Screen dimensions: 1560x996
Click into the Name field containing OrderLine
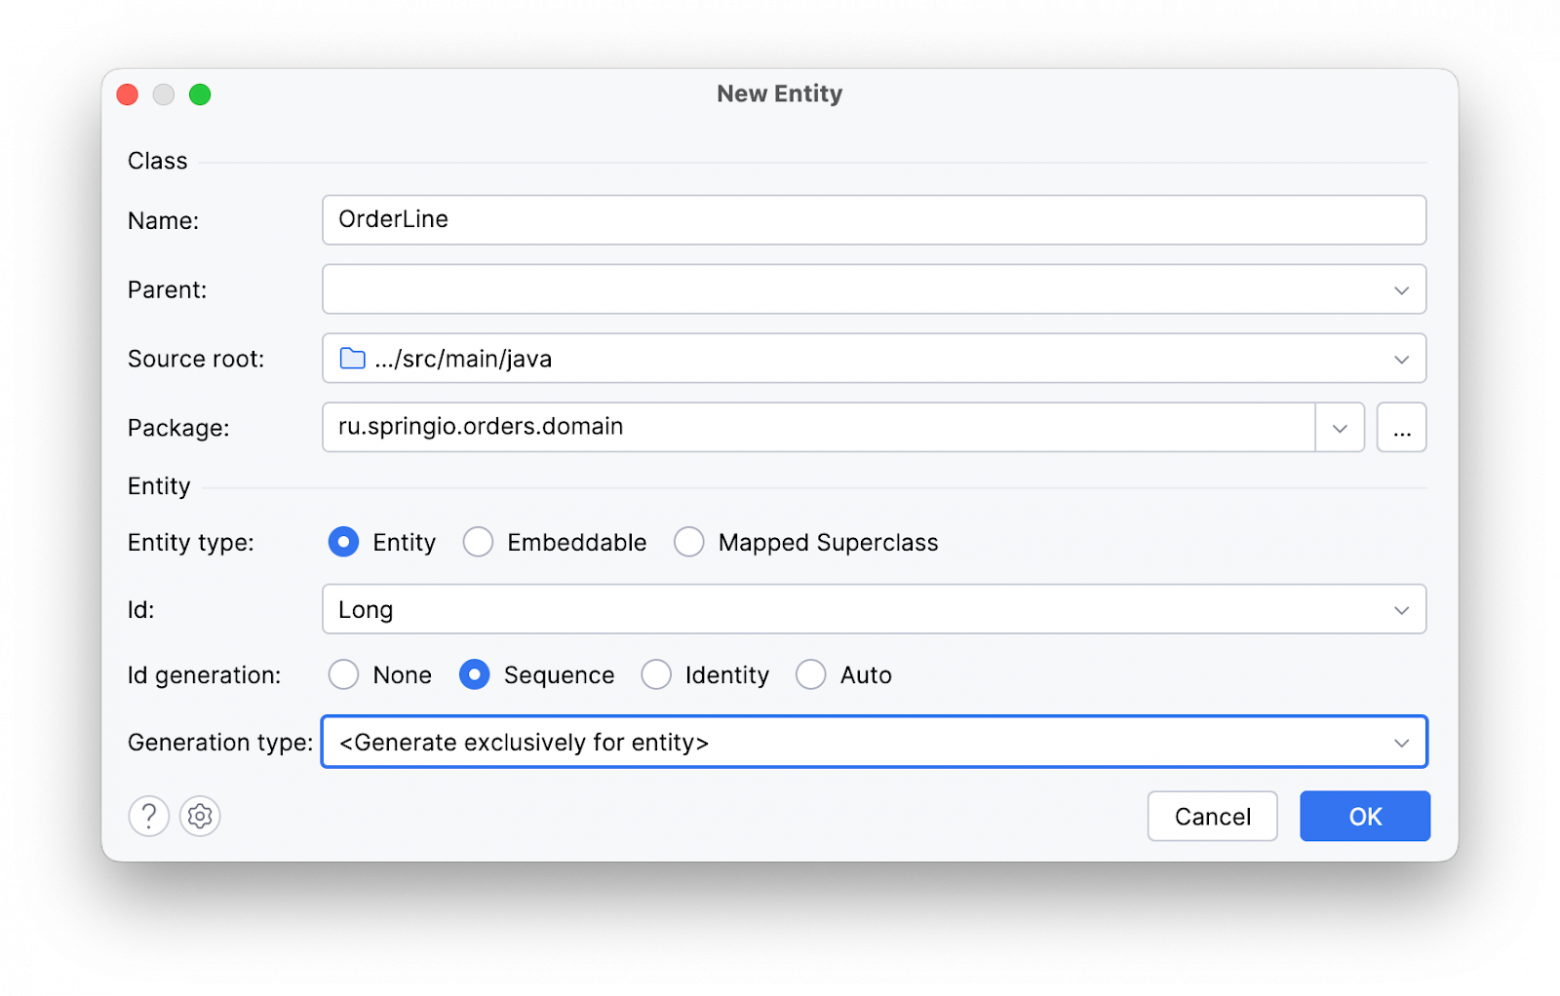[873, 220]
